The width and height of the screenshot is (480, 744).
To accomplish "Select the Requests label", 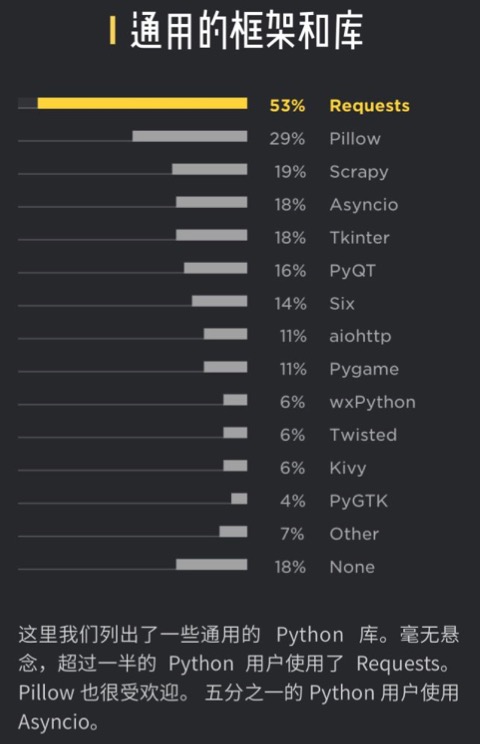I will point(369,105).
